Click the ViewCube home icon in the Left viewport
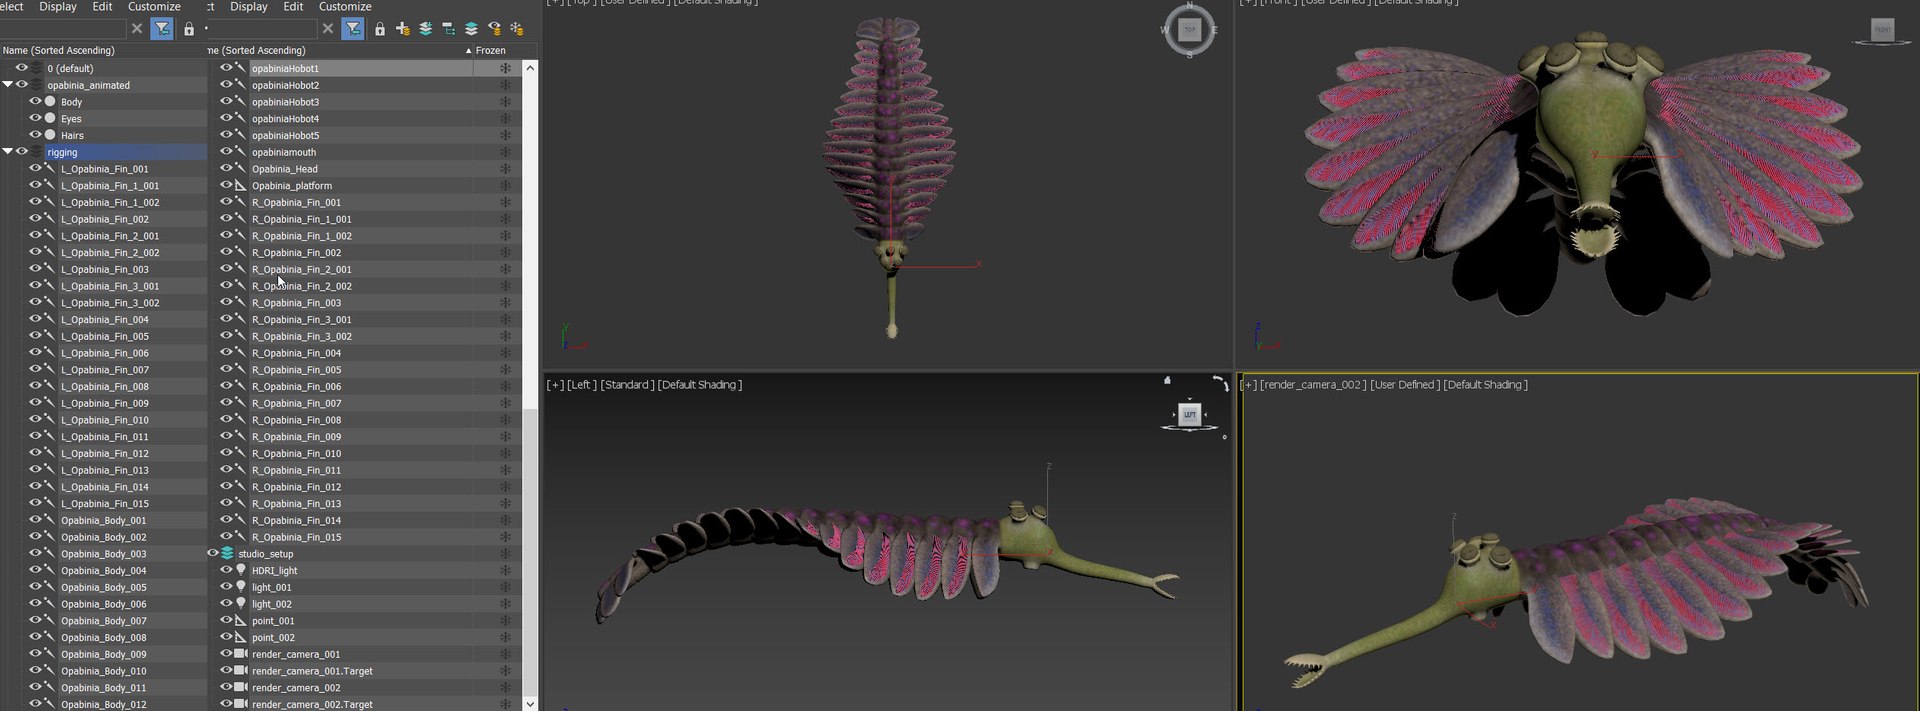 (x=1167, y=380)
